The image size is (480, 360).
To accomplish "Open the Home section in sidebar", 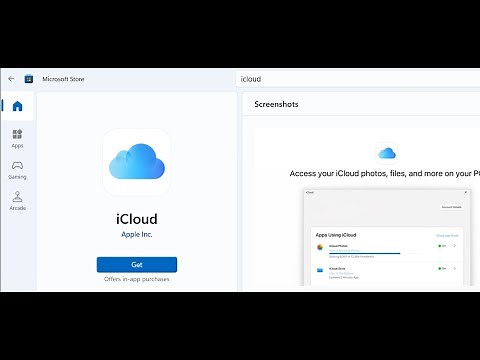I will pos(17,106).
